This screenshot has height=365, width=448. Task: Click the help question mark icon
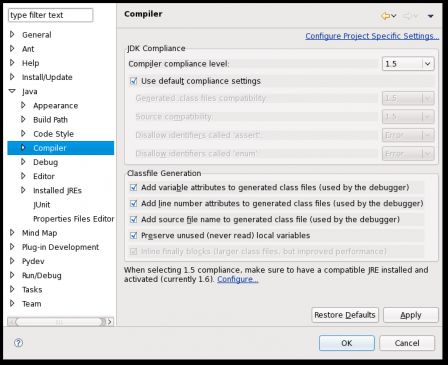pos(18,343)
